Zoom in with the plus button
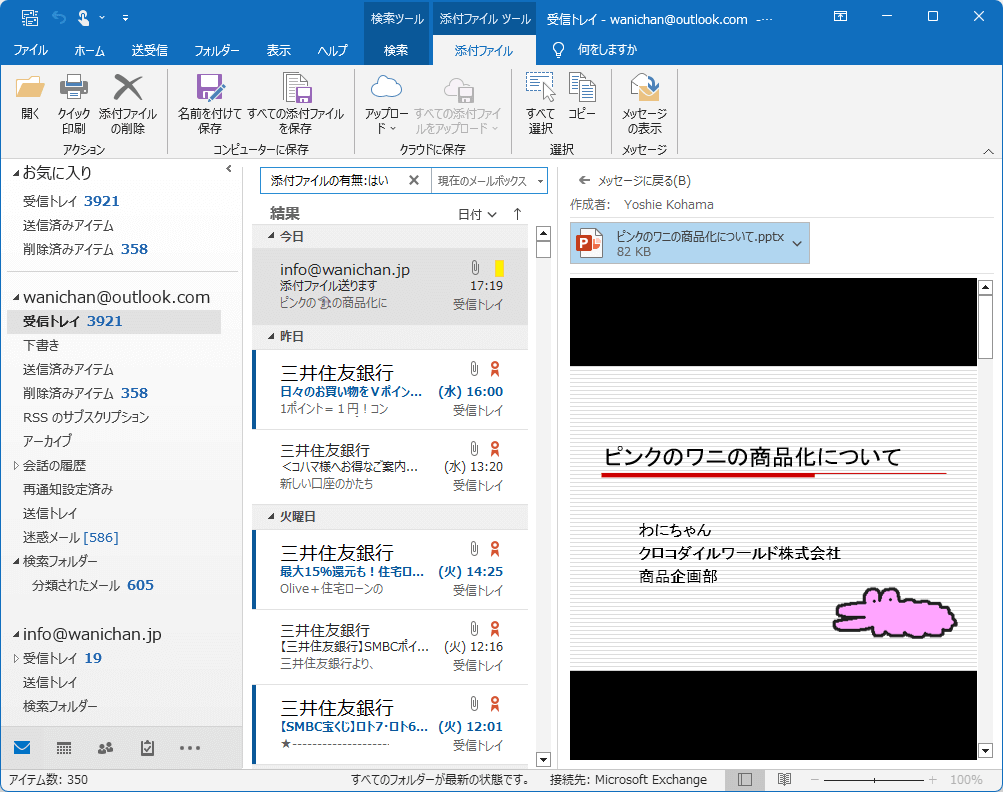 point(933,779)
